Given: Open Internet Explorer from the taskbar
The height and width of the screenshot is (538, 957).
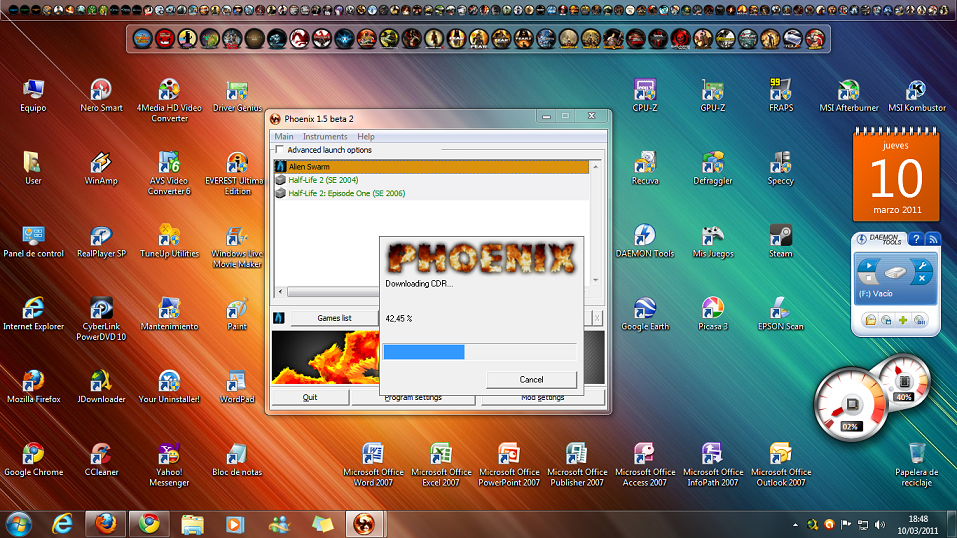Looking at the screenshot, I should tap(62, 524).
